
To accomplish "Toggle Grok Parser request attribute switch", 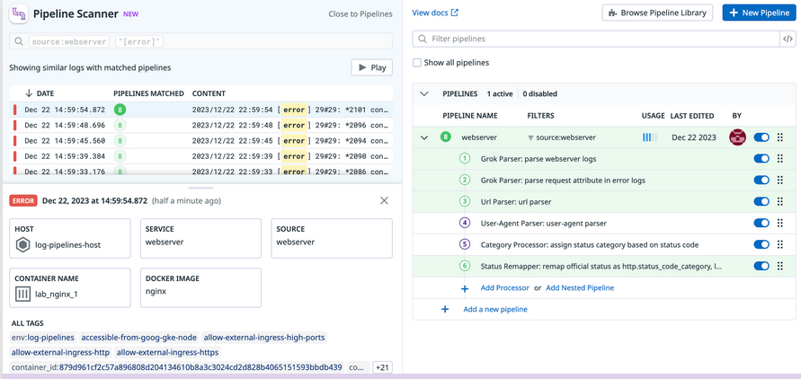I will 761,180.
